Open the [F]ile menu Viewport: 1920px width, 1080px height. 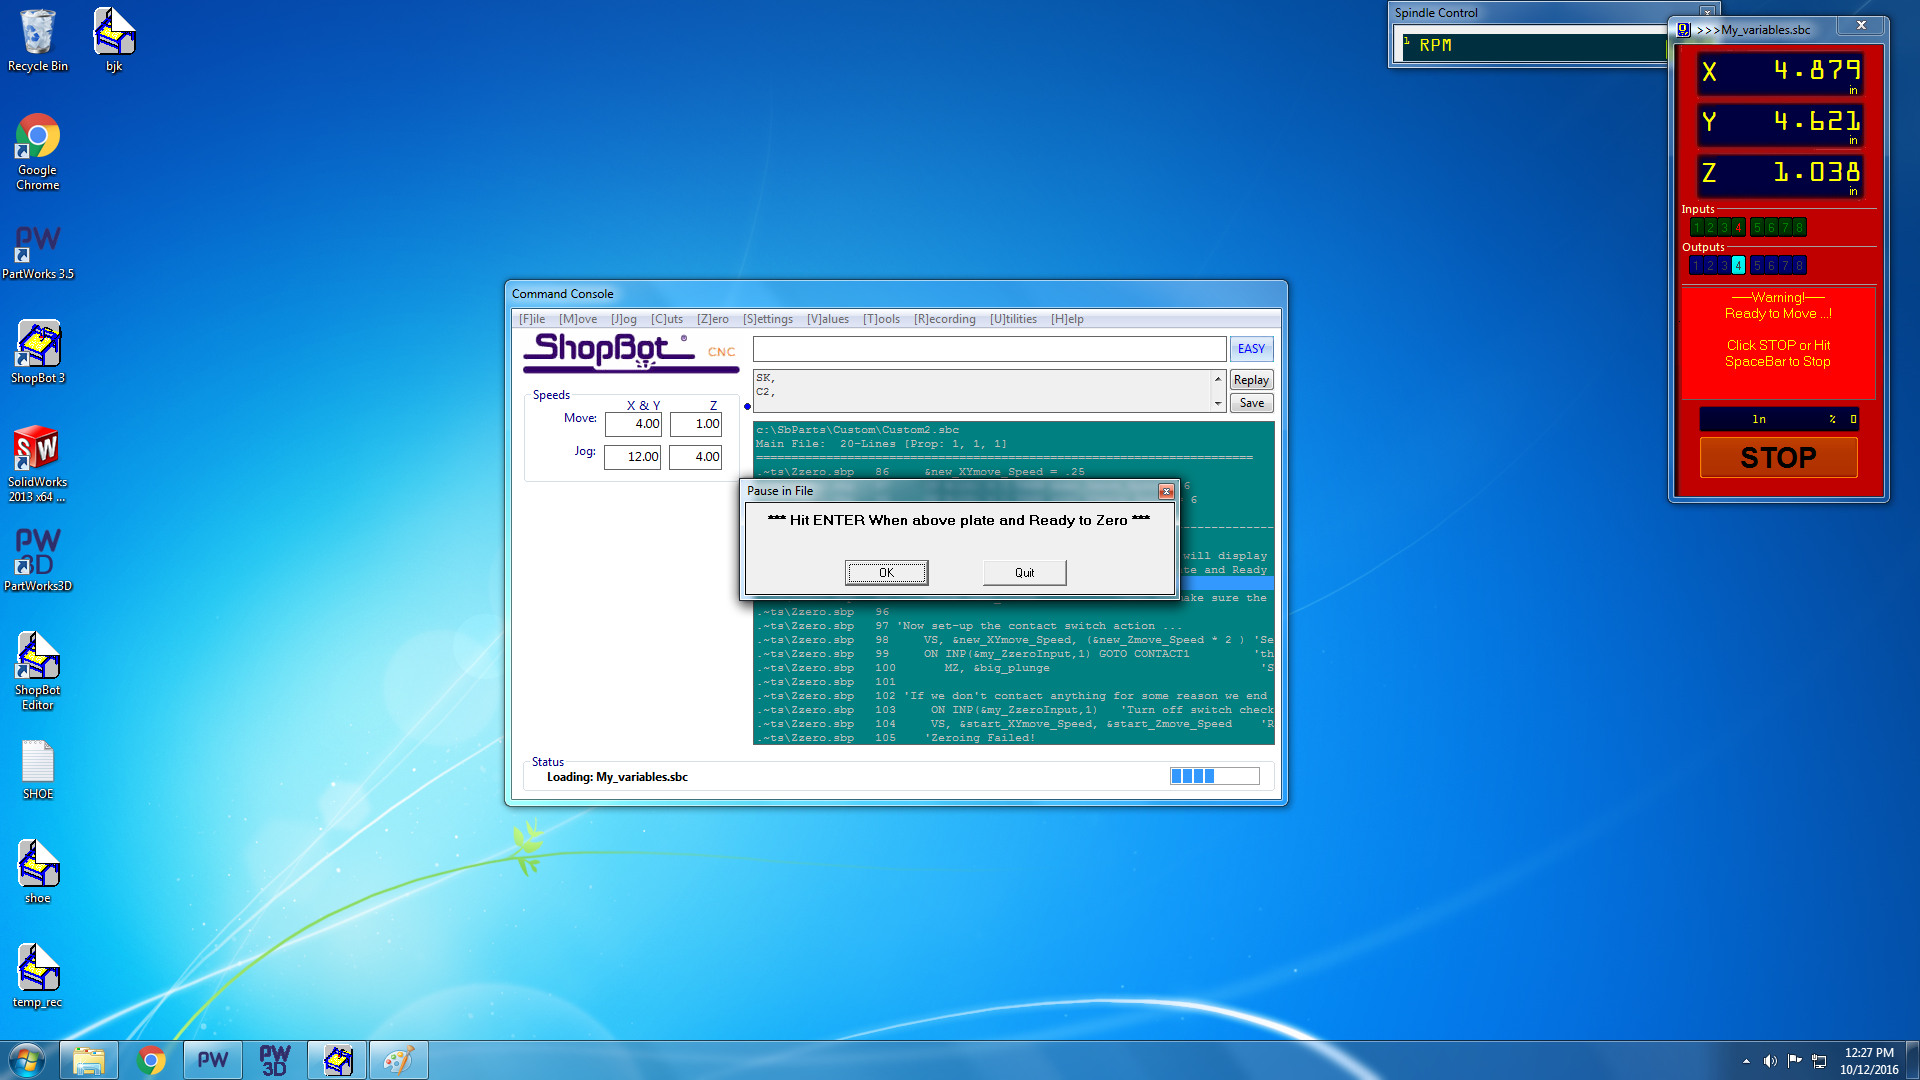[x=532, y=319]
